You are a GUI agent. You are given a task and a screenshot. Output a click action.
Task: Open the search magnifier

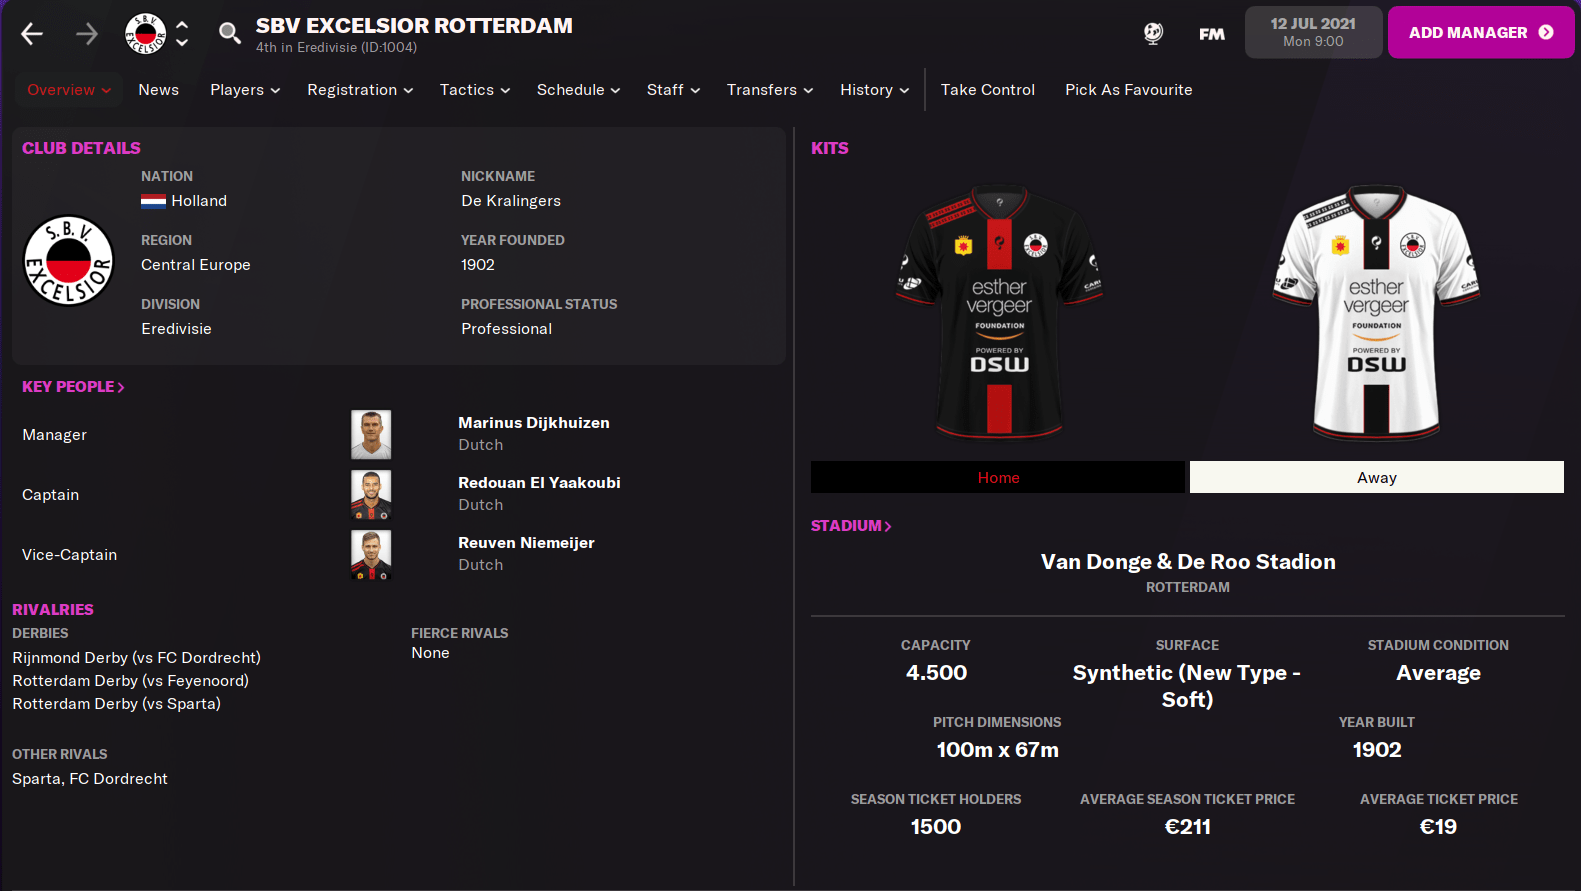coord(230,34)
